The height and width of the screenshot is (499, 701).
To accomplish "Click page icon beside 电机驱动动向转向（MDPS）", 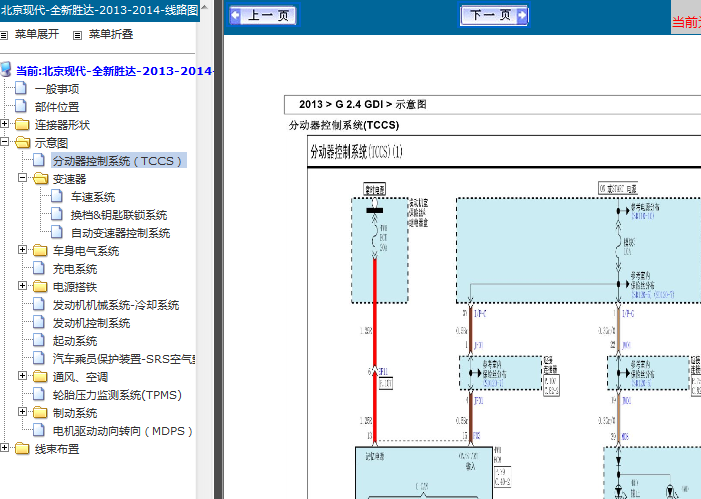I will coord(39,430).
